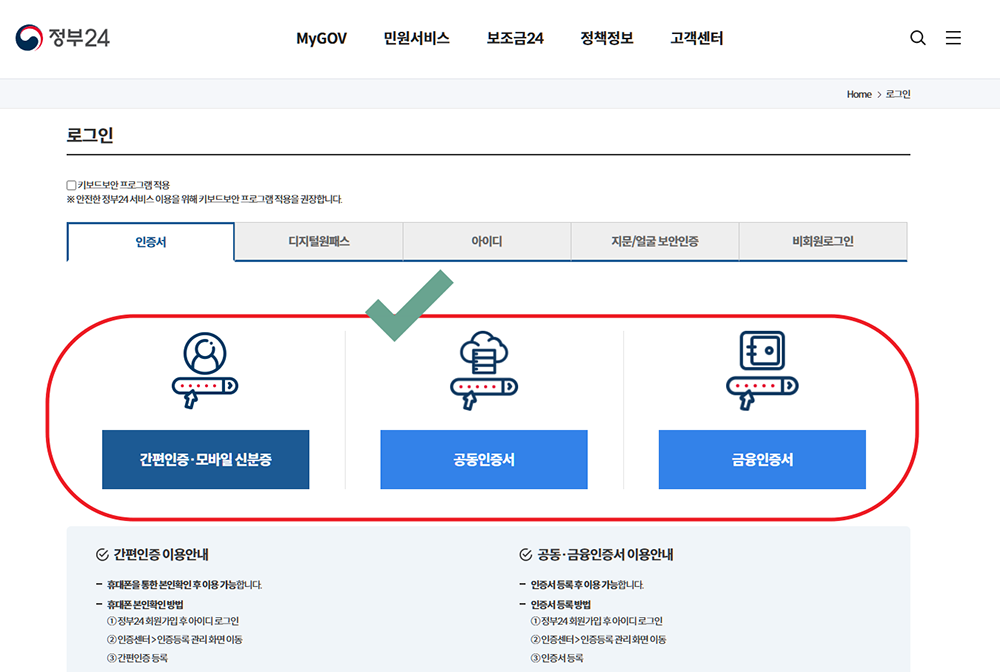This screenshot has height=672, width=1000.
Task: Open the hamburger menu icon
Action: tap(953, 37)
